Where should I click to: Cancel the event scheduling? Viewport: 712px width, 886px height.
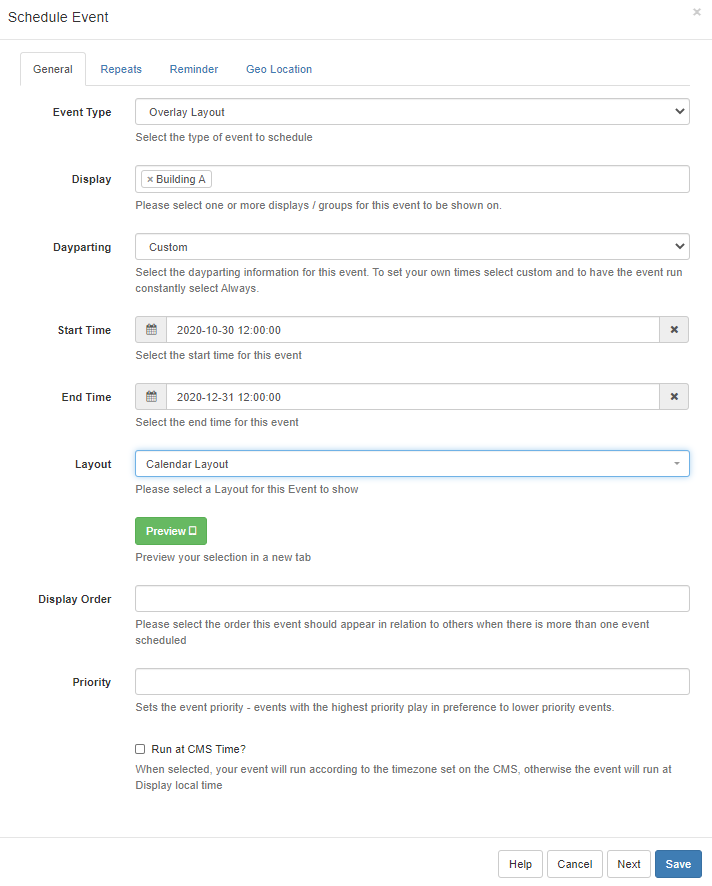575,864
